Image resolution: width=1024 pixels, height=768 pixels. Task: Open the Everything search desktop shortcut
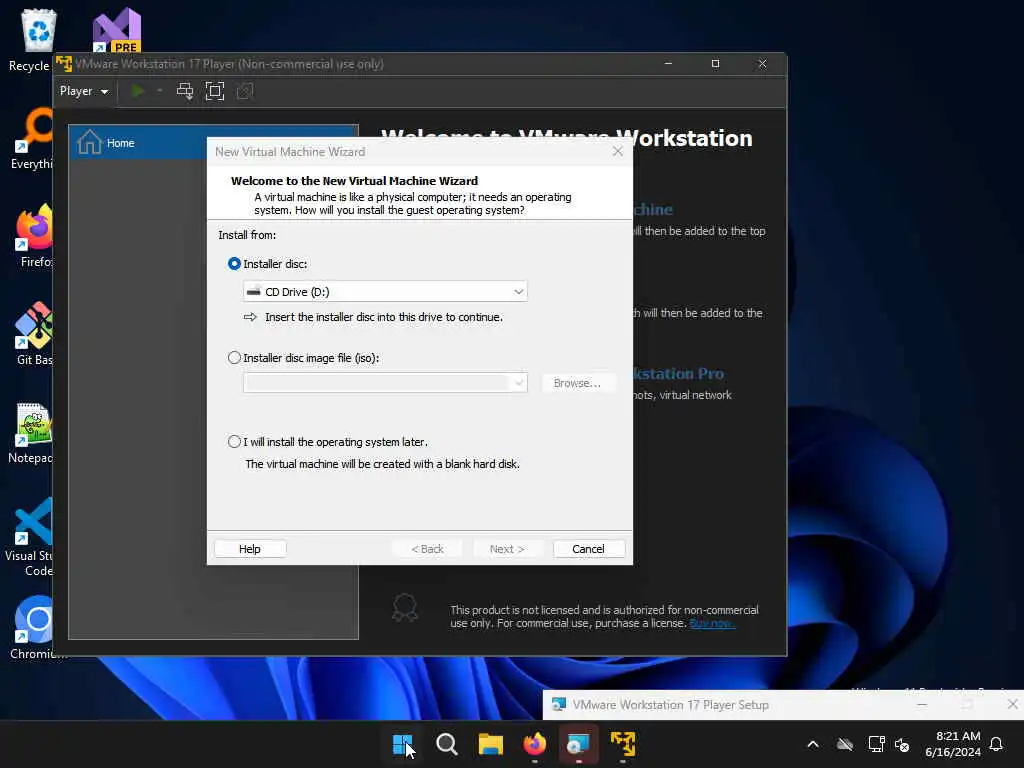click(34, 138)
